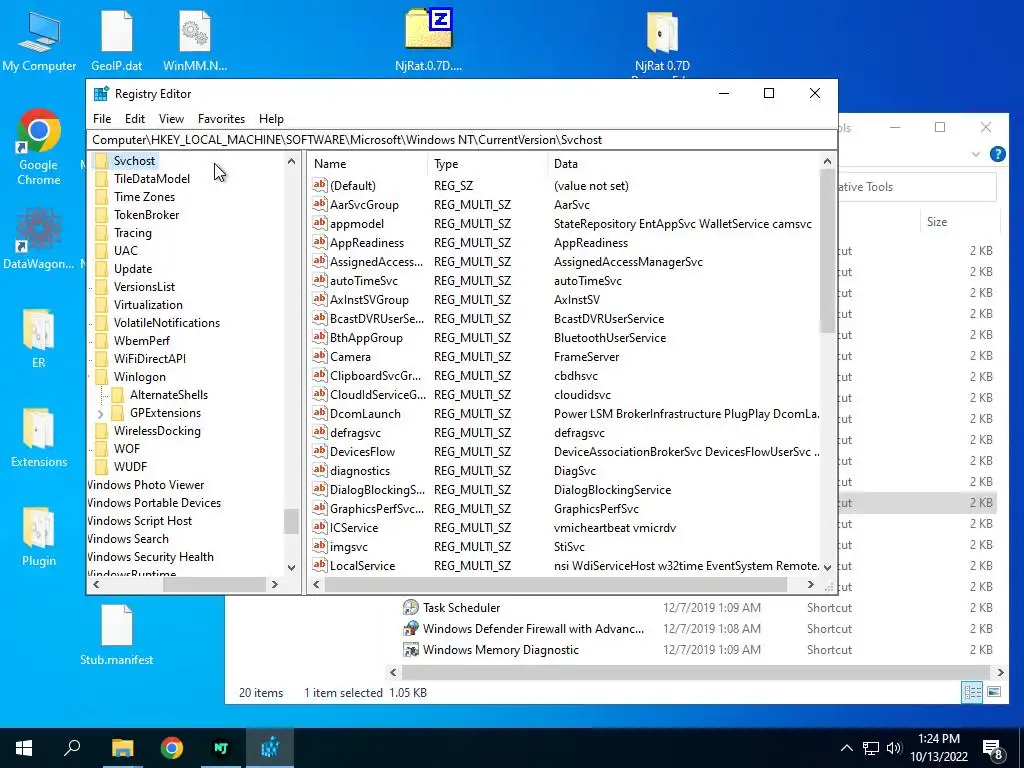Image resolution: width=1024 pixels, height=768 pixels.
Task: Click Explorer horizontal scroll right arrow
Action: pyautogui.click(x=1000, y=672)
